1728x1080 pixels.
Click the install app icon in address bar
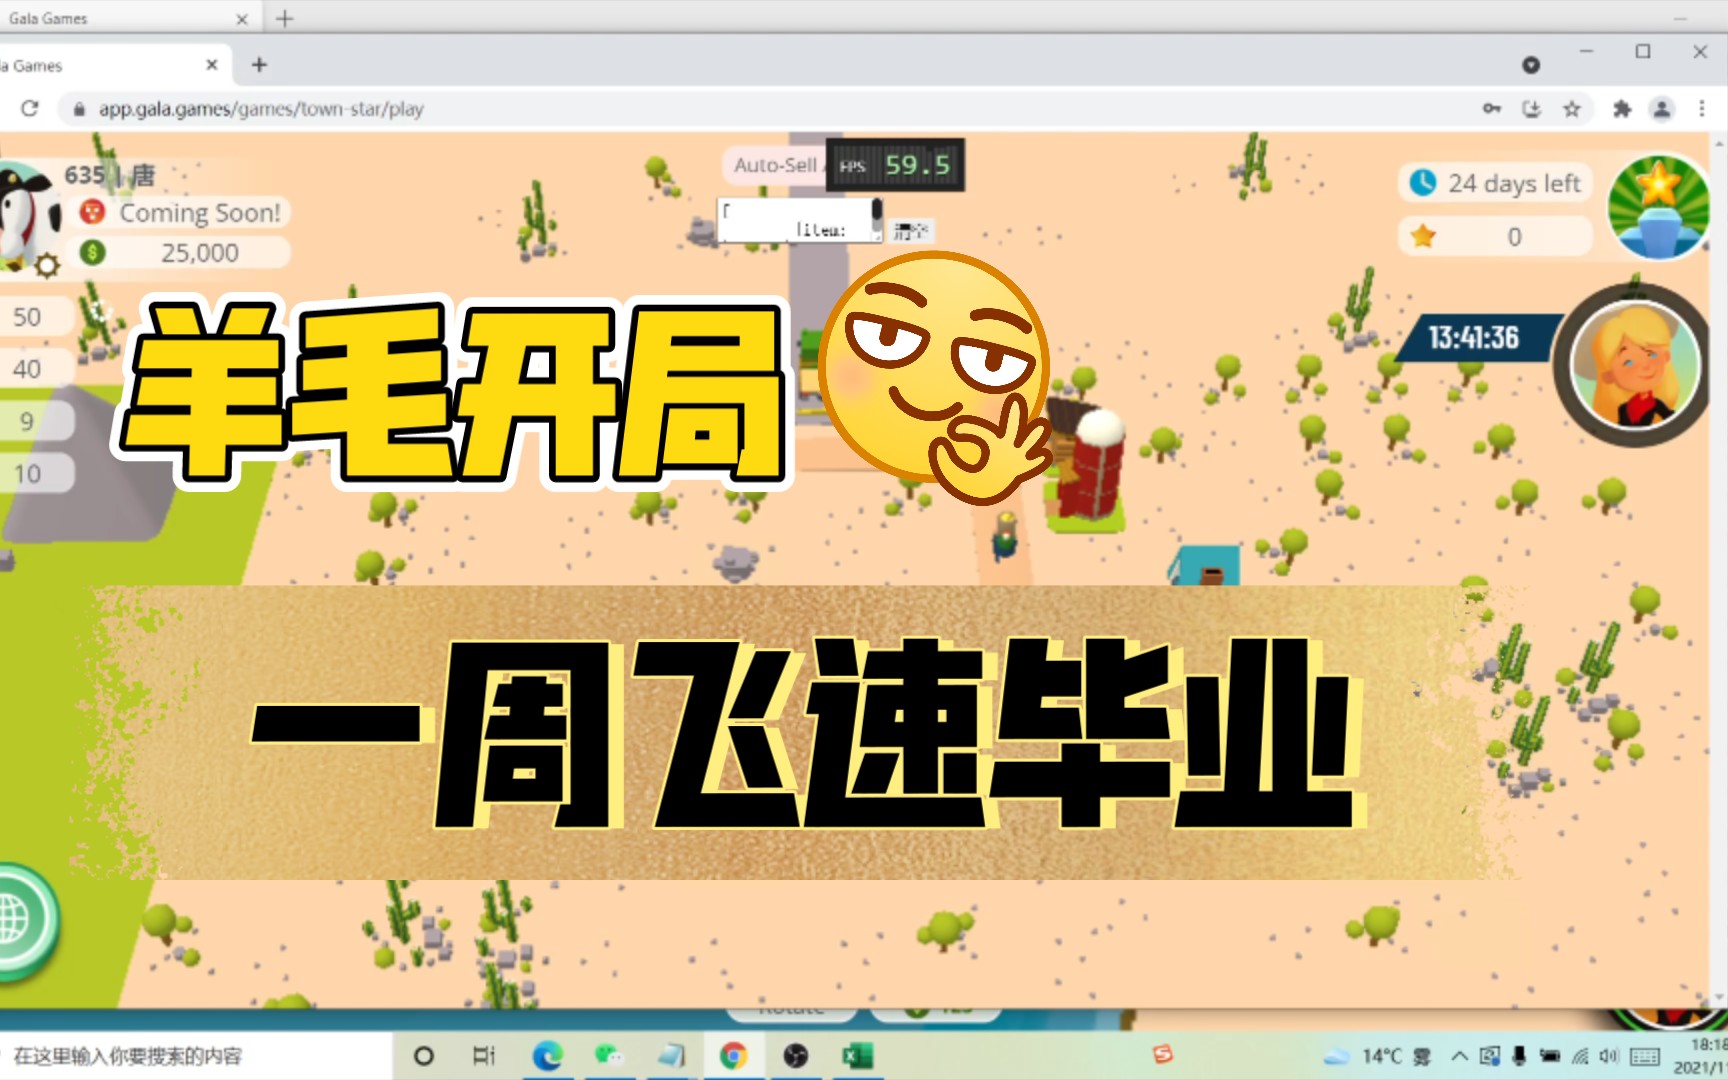pyautogui.click(x=1531, y=109)
